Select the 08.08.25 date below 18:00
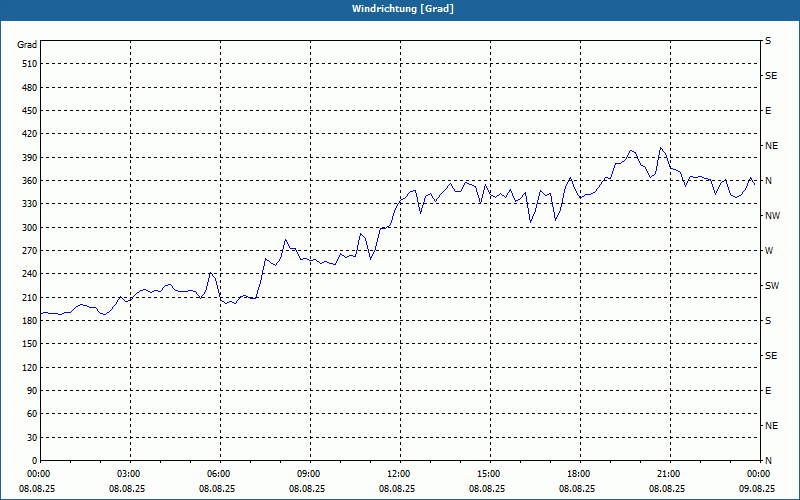The image size is (800, 500). click(577, 488)
